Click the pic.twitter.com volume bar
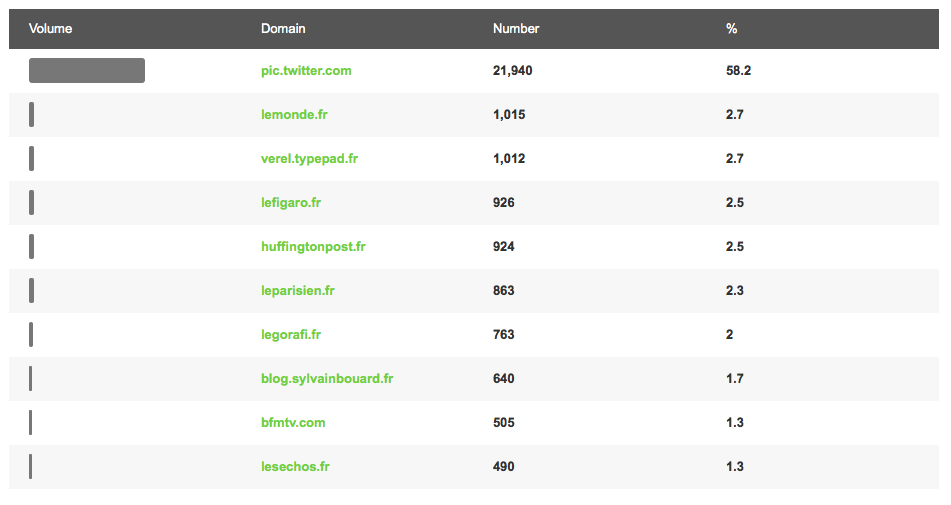The width and height of the screenshot is (951, 505). tap(87, 70)
